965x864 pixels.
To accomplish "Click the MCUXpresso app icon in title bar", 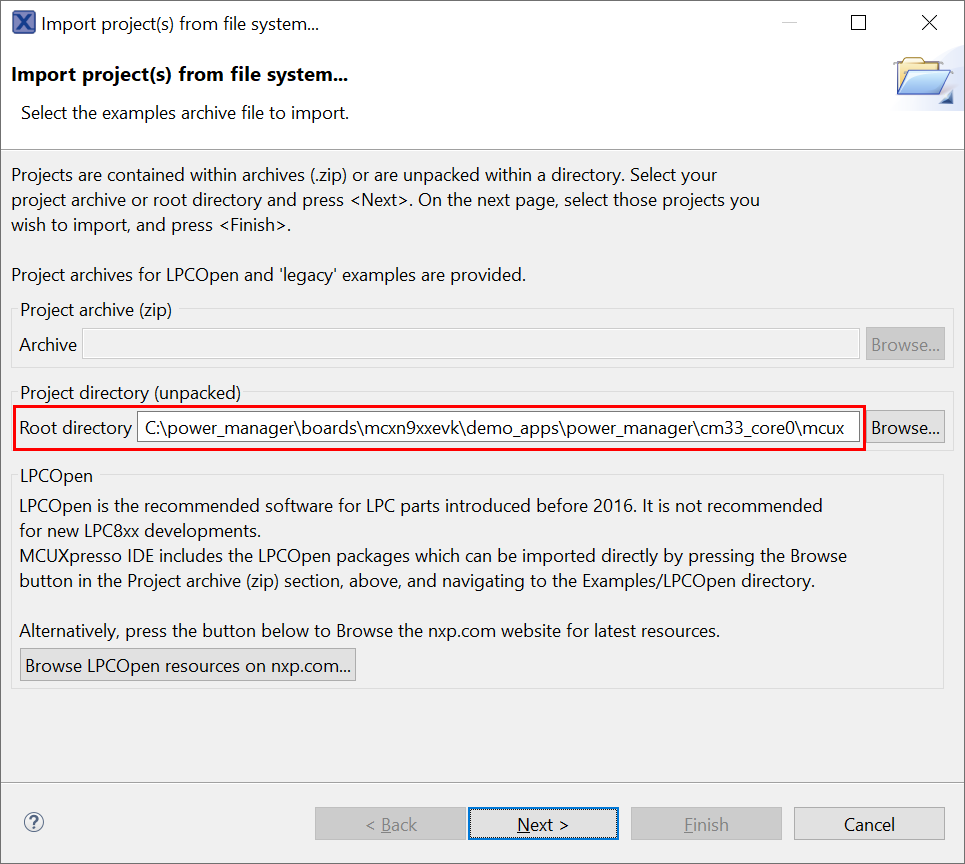I will (23, 24).
